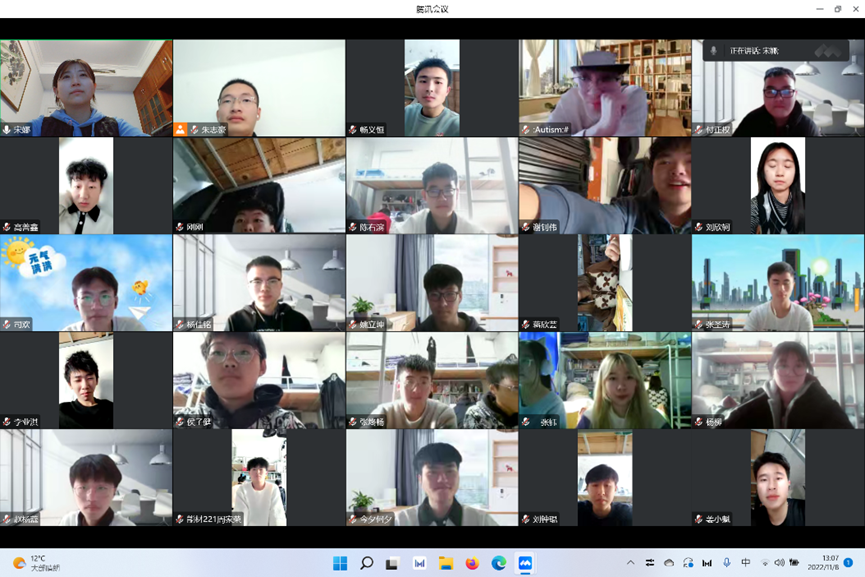
Task: Open the 12°C weather widget
Action: (x=36, y=563)
